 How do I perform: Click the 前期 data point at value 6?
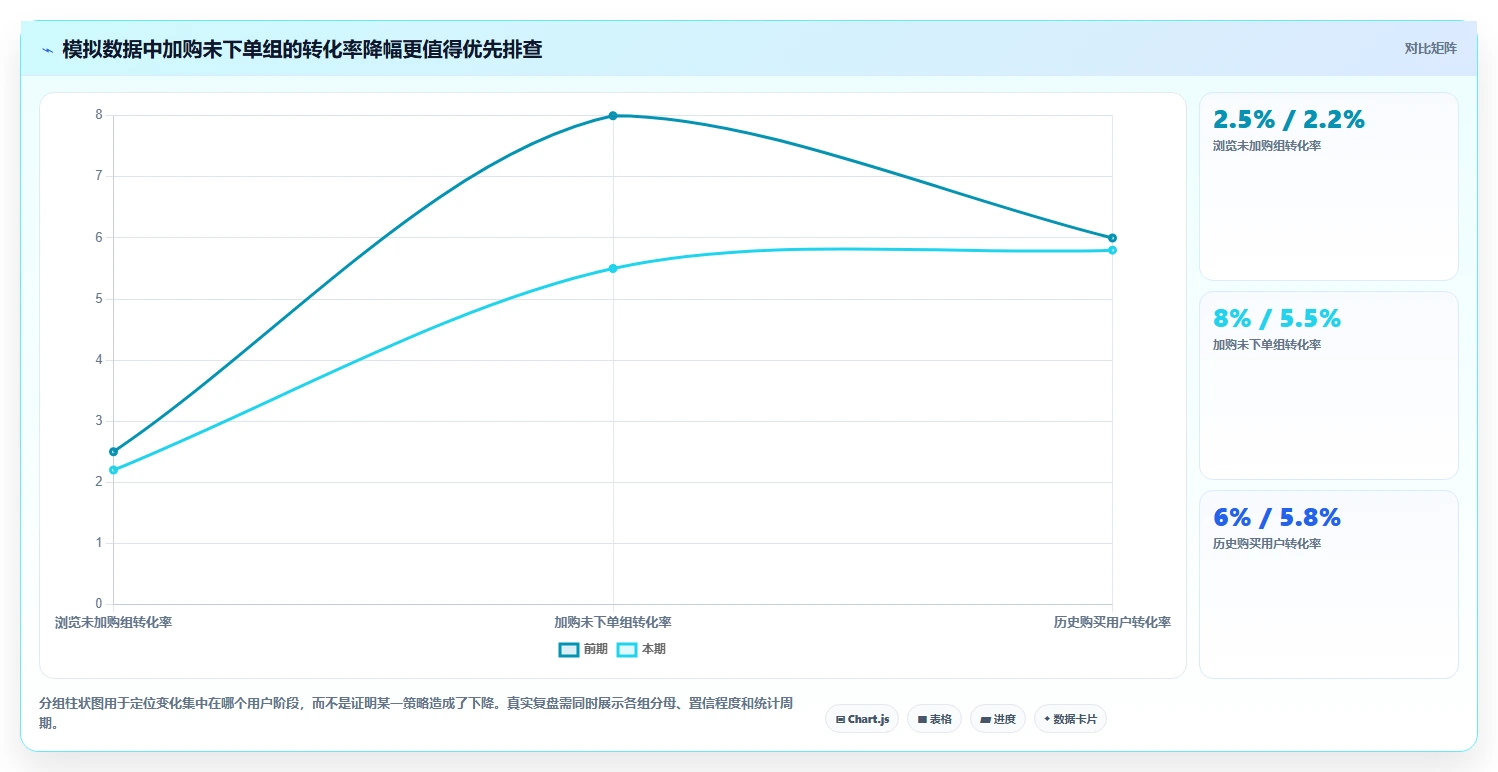pyautogui.click(x=1112, y=238)
